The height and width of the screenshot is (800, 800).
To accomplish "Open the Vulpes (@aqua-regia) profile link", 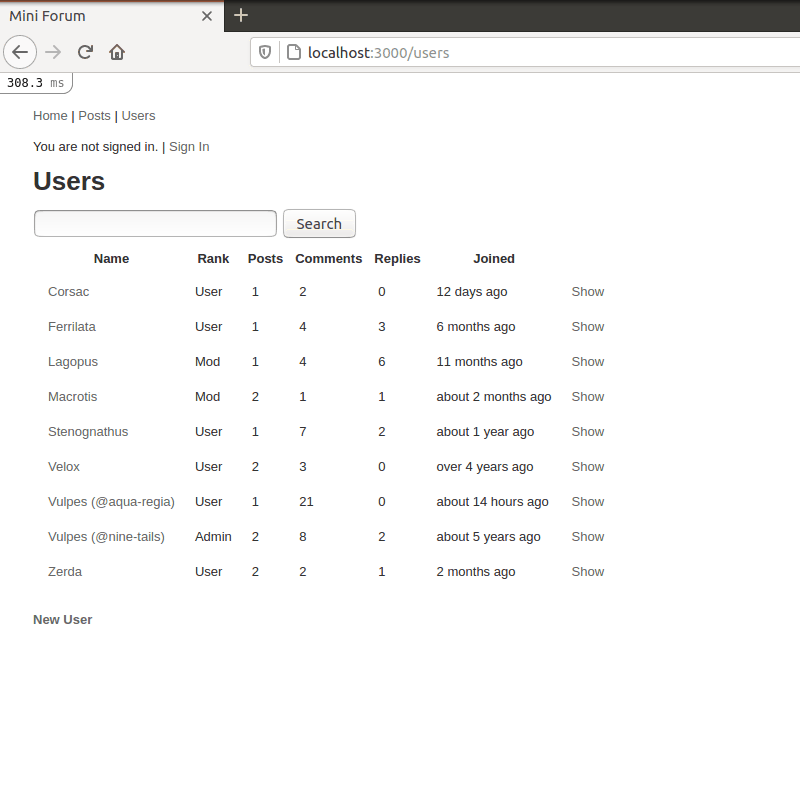I will pyautogui.click(x=111, y=502).
